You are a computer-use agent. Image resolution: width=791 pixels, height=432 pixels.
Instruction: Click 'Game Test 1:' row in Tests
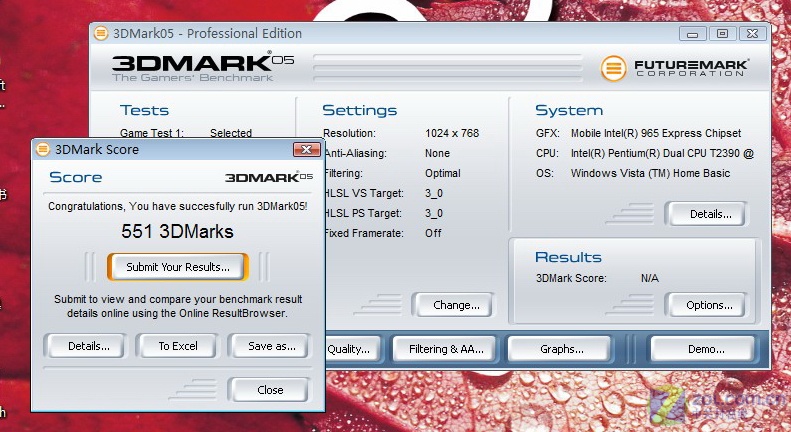tap(186, 133)
